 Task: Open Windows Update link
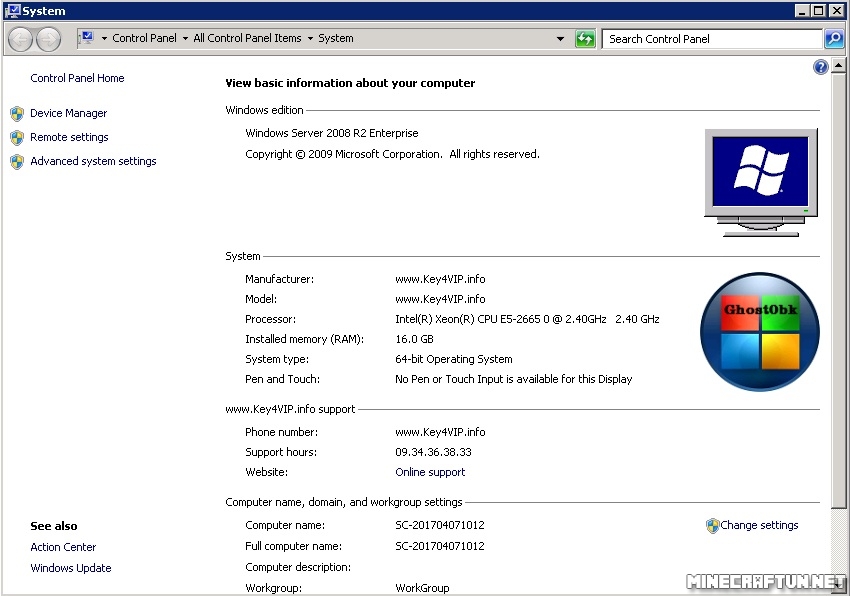pyautogui.click(x=70, y=568)
